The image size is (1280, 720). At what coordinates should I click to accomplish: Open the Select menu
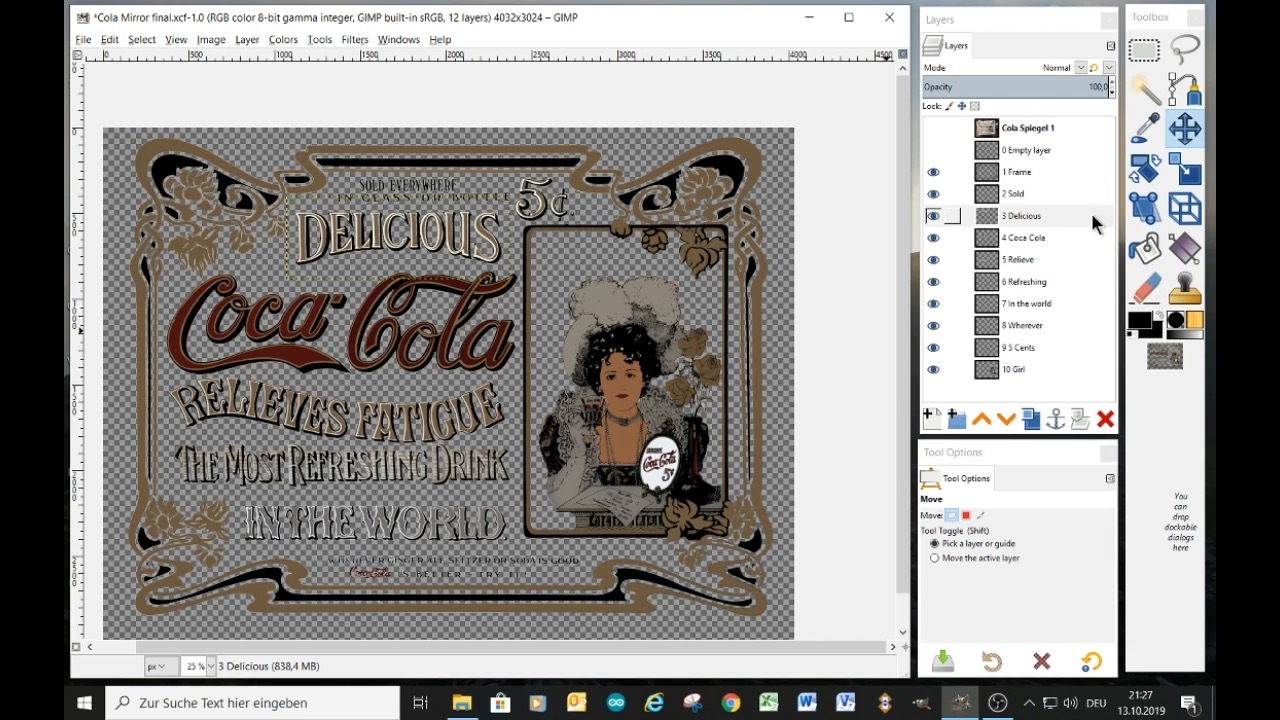tap(142, 40)
